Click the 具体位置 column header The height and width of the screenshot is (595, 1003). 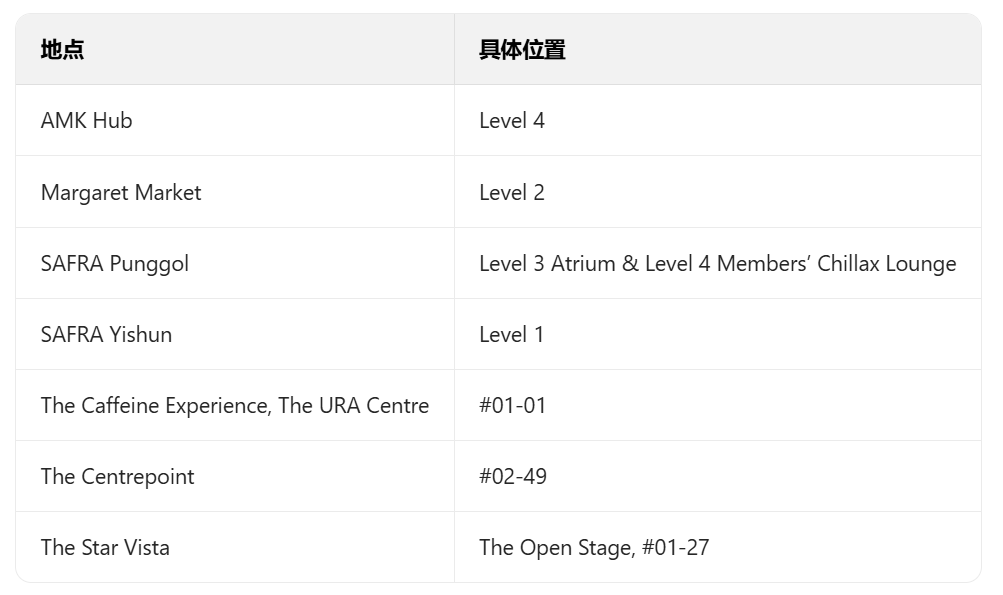(x=522, y=50)
